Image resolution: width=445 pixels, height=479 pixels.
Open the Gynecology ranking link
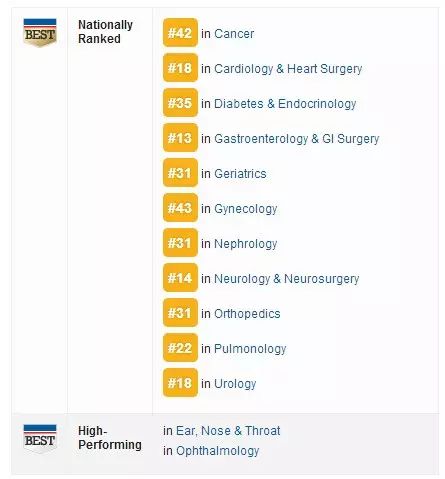click(246, 209)
